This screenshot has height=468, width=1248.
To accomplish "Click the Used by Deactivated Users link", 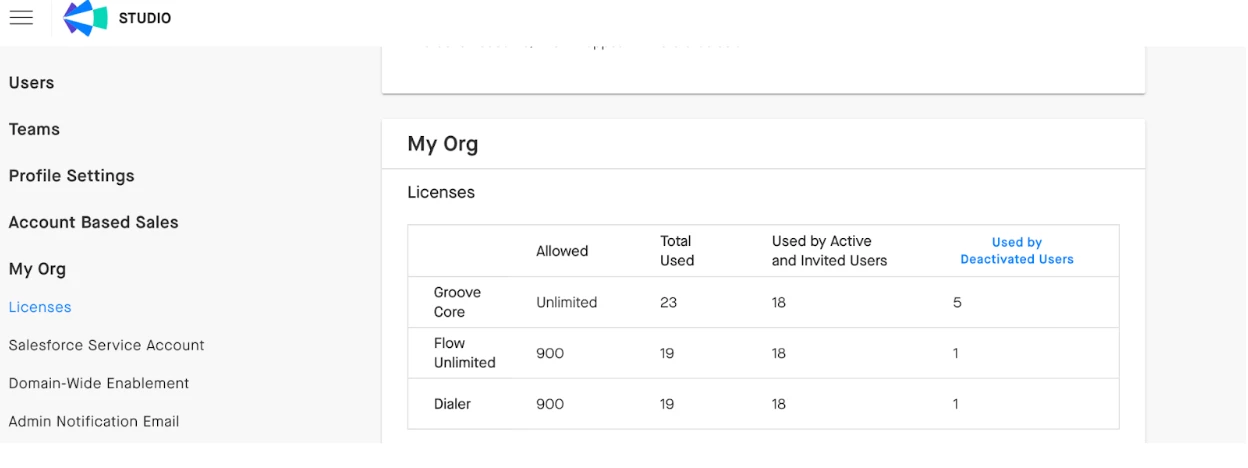I will pos(1016,250).
